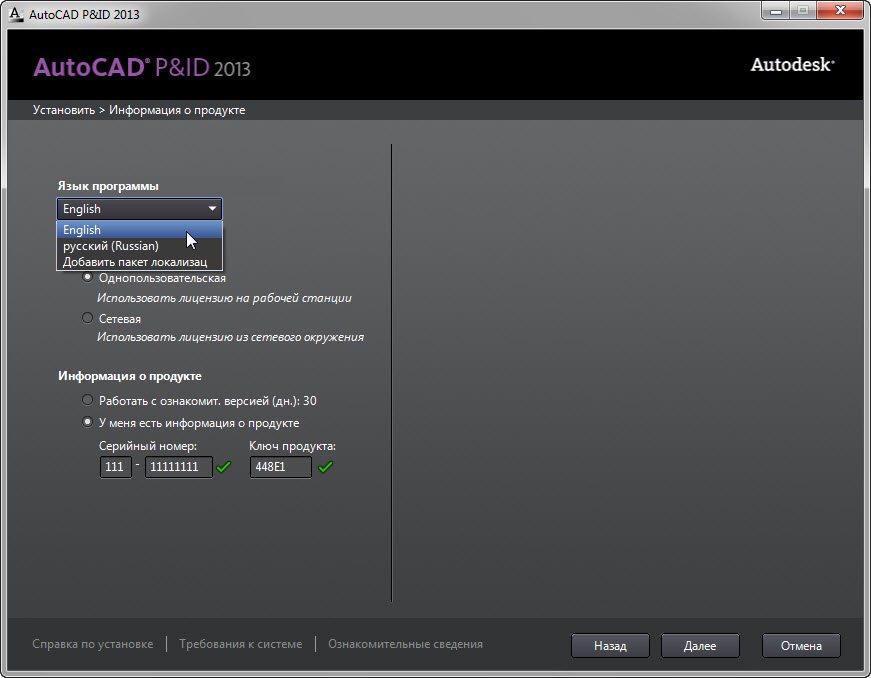Enable the 30-day trial option
This screenshot has height=678, width=871.
tap(87, 399)
